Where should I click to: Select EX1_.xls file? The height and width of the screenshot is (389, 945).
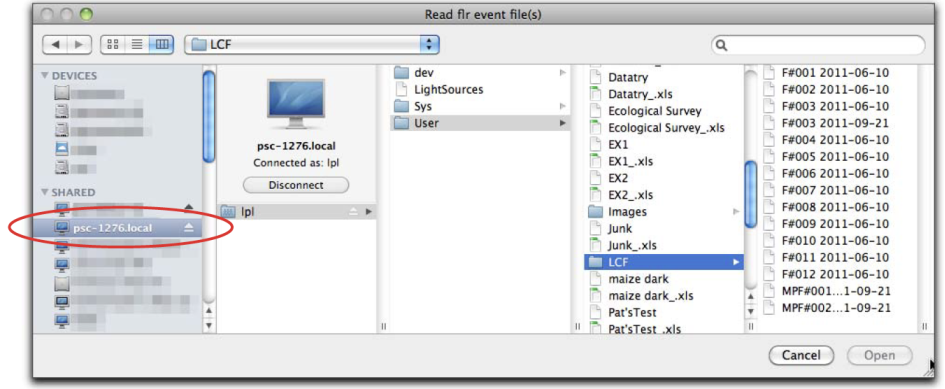[x=664, y=162]
